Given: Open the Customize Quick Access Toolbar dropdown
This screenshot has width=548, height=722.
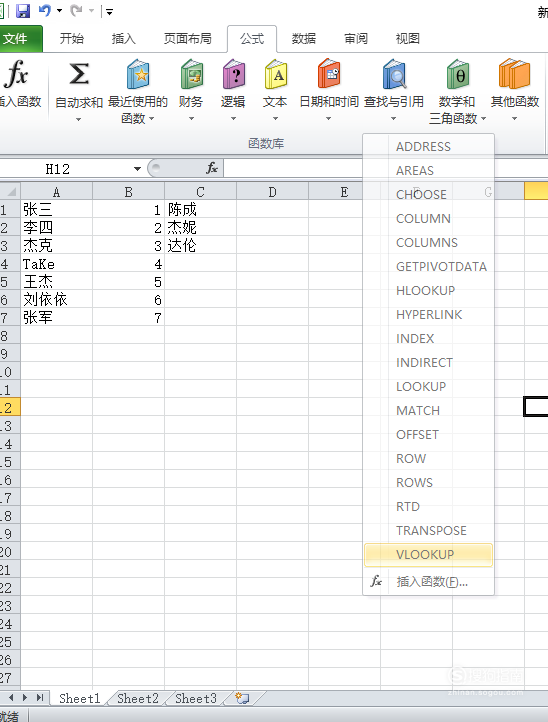Looking at the screenshot, I should [109, 12].
